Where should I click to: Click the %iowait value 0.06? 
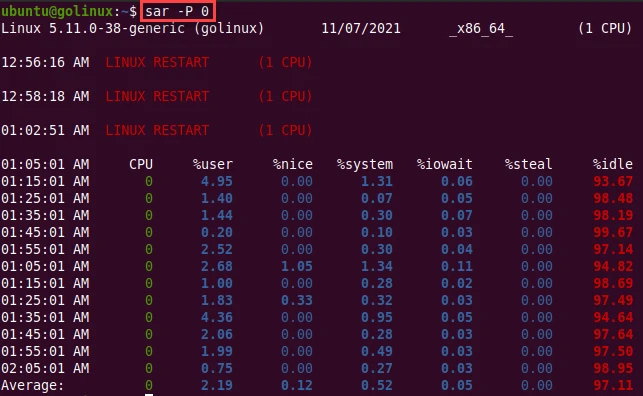coord(456,181)
